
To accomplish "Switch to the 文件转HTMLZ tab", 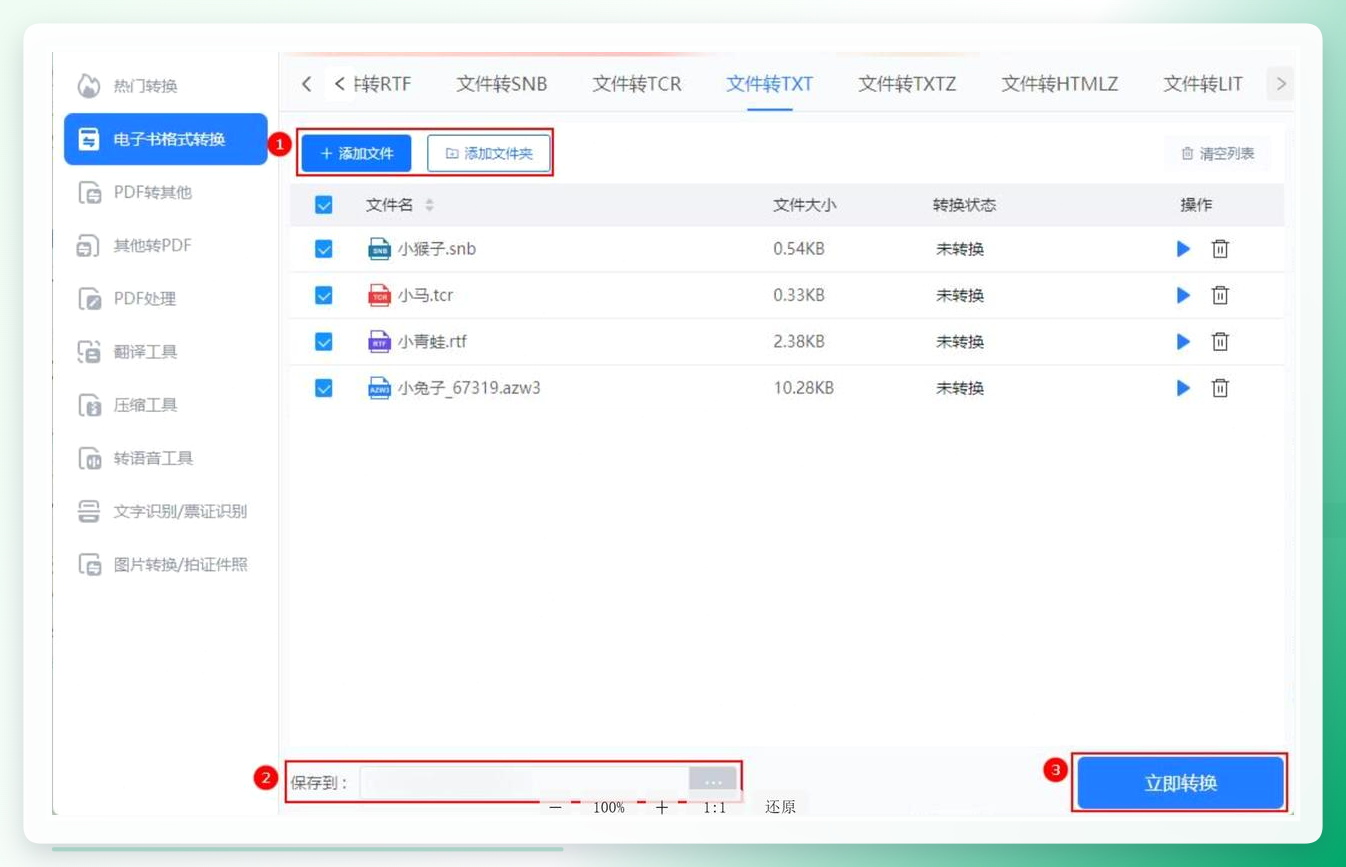I will point(1060,84).
